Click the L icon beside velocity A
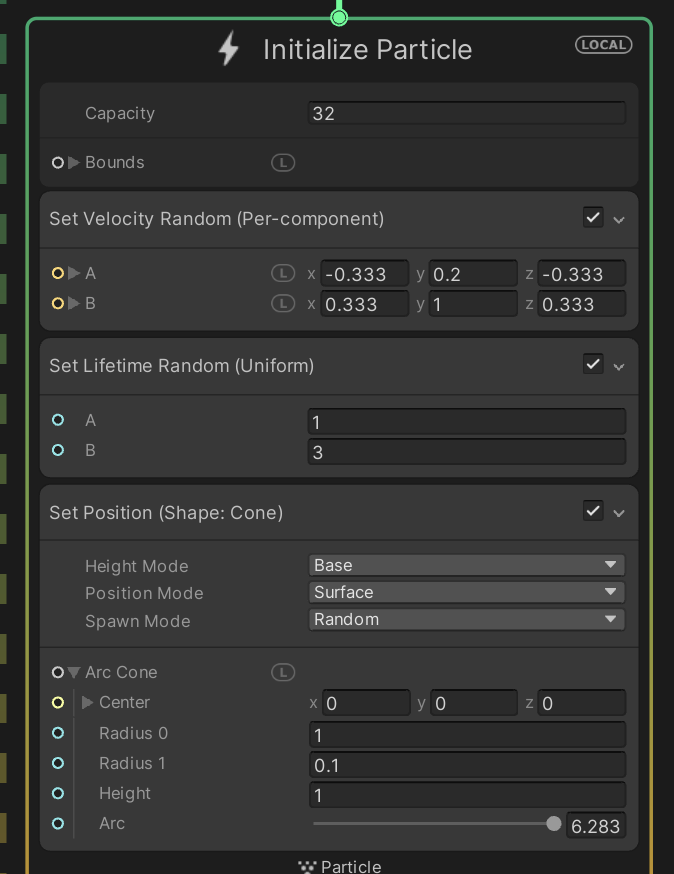 (283, 273)
